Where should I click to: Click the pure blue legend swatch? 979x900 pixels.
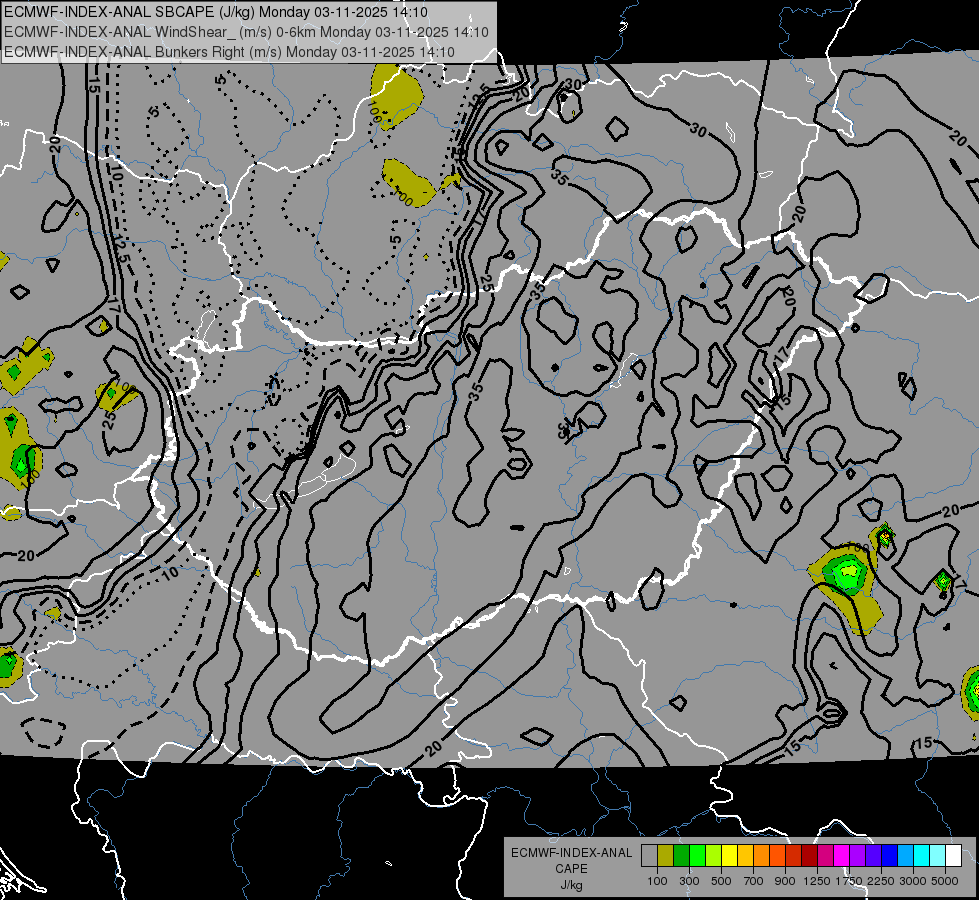click(890, 856)
